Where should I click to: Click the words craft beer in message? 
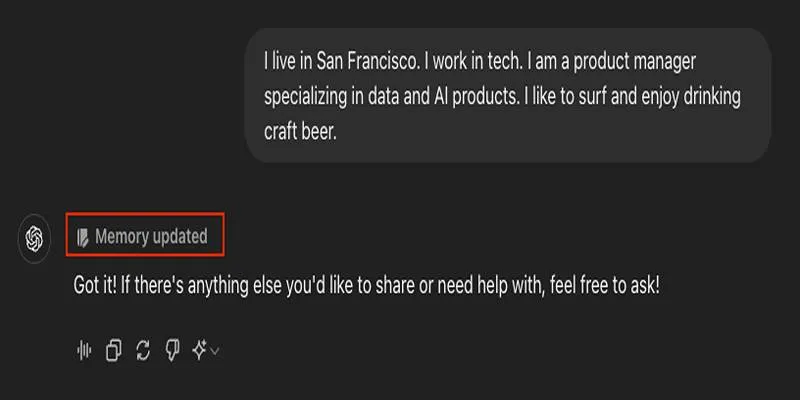pyautogui.click(x=301, y=131)
